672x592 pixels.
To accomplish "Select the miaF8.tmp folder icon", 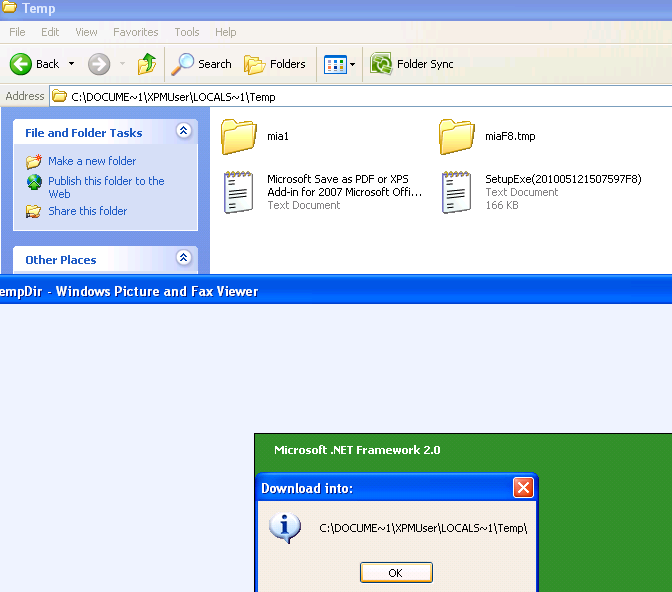I will pos(457,137).
